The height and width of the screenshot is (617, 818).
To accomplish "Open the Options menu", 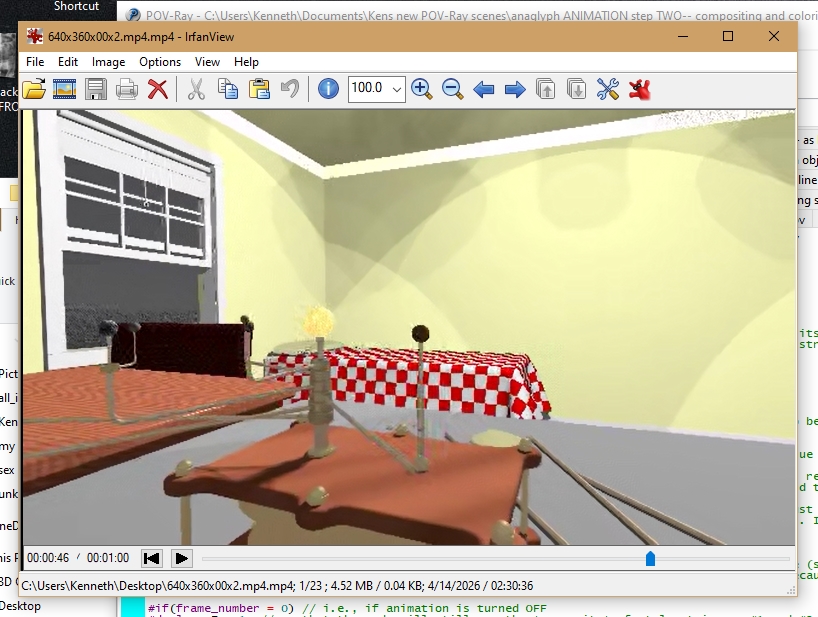I will [x=160, y=62].
